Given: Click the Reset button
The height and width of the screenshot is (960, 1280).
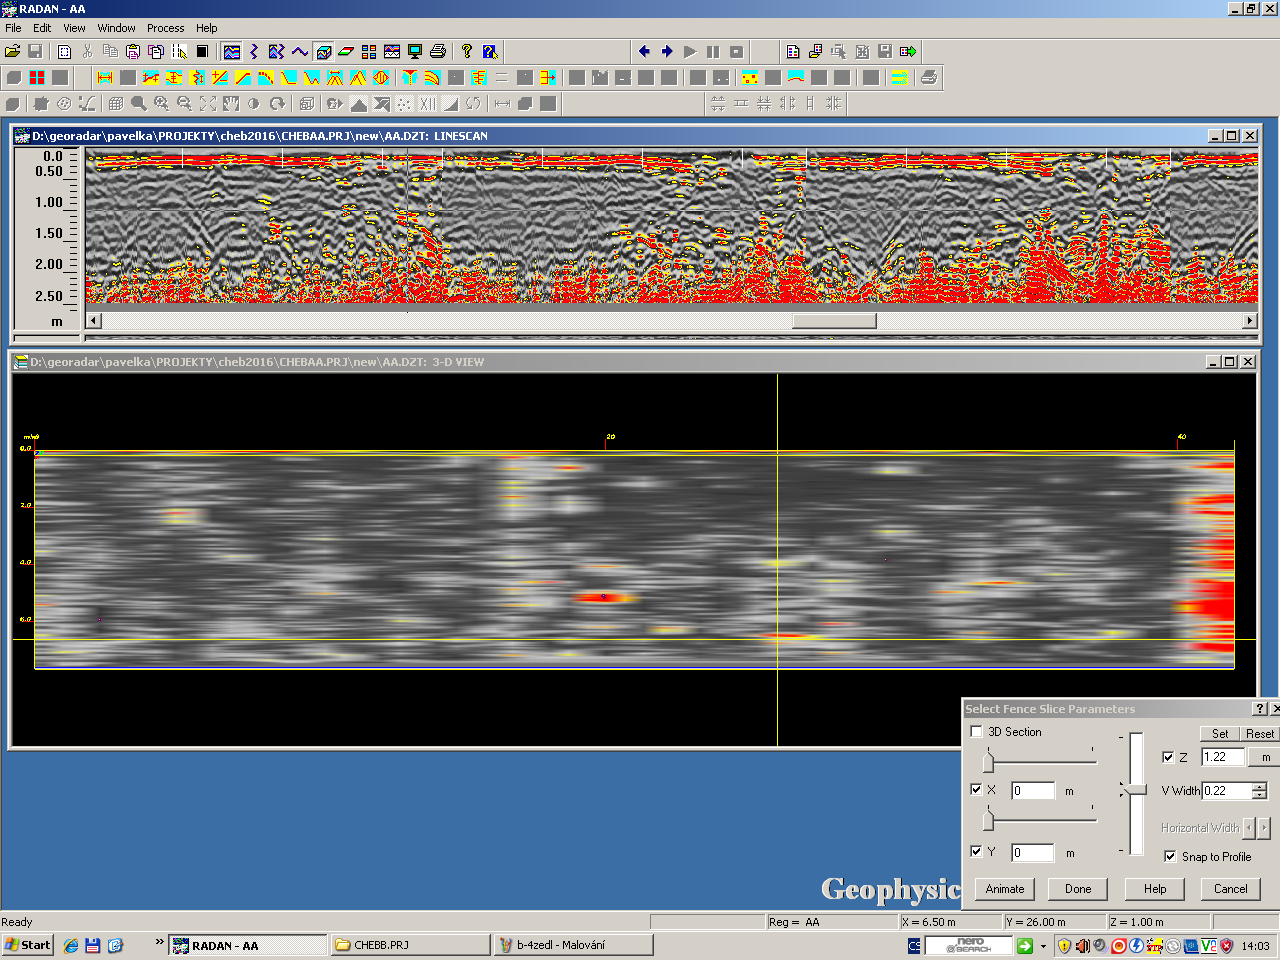Looking at the screenshot, I should pyautogui.click(x=1260, y=733).
